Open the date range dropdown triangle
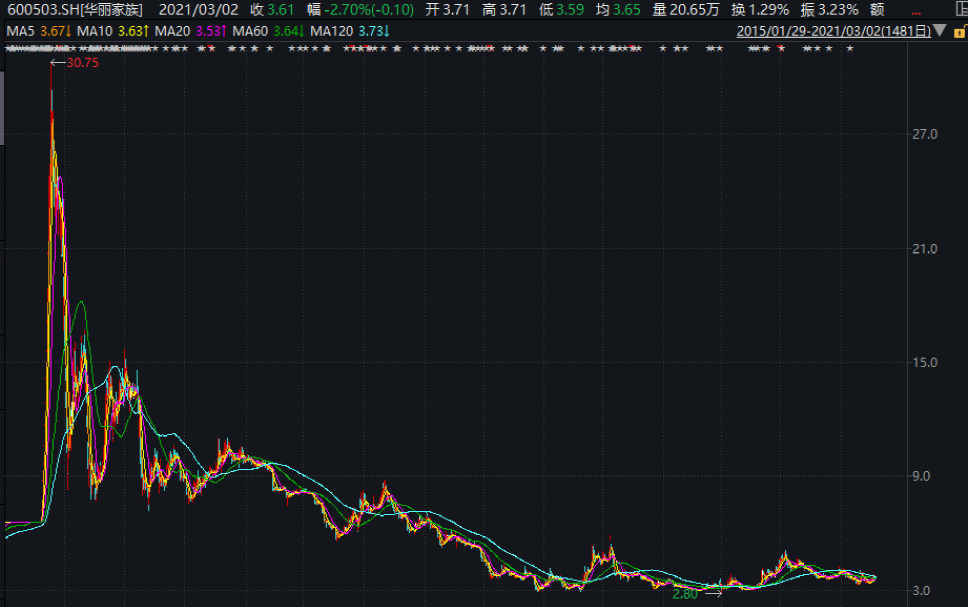This screenshot has width=968, height=607. (x=941, y=31)
